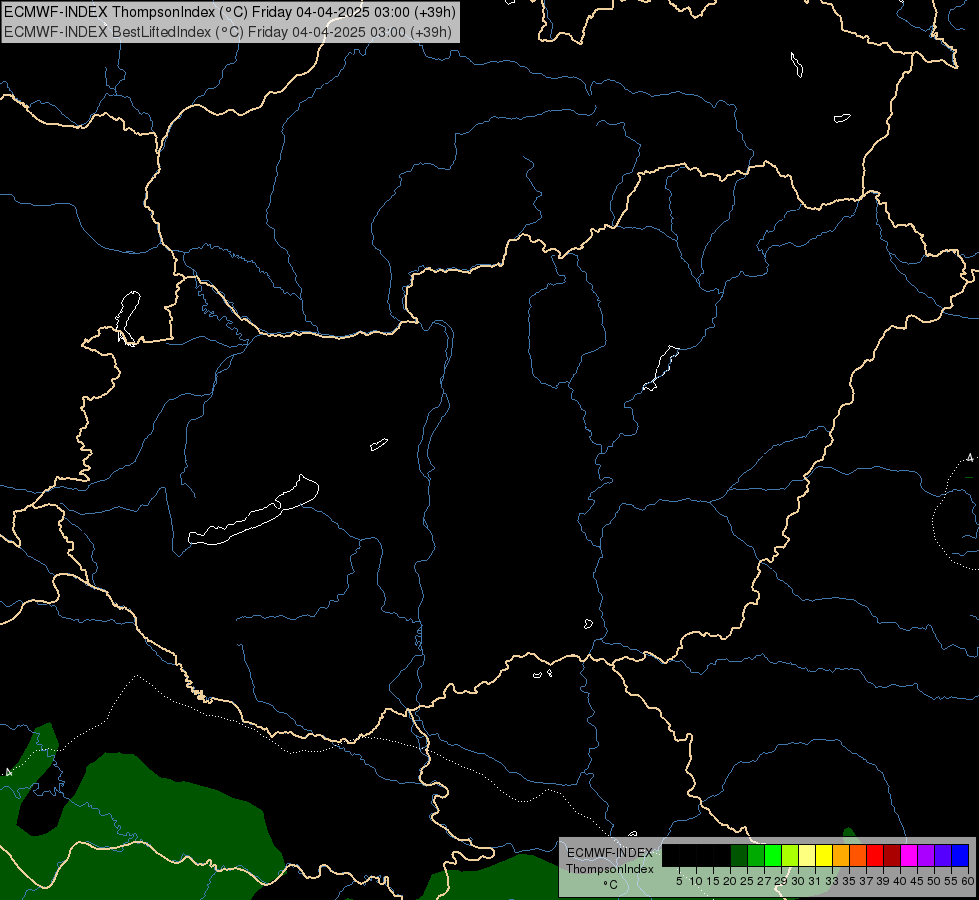Select the dark green 20–25 legend swatch
Image resolution: width=979 pixels, height=900 pixels.
(739, 855)
